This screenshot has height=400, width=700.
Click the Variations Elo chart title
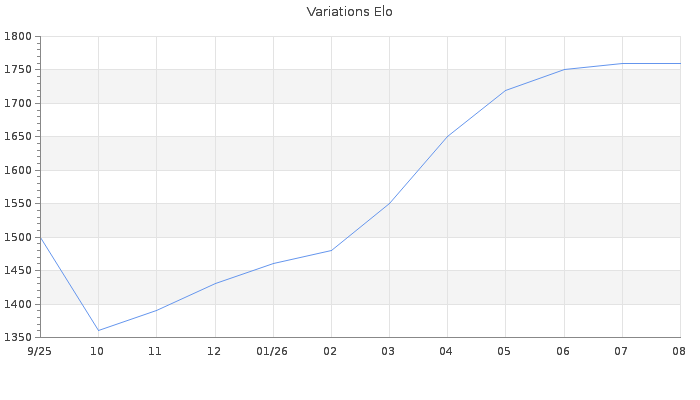350,12
